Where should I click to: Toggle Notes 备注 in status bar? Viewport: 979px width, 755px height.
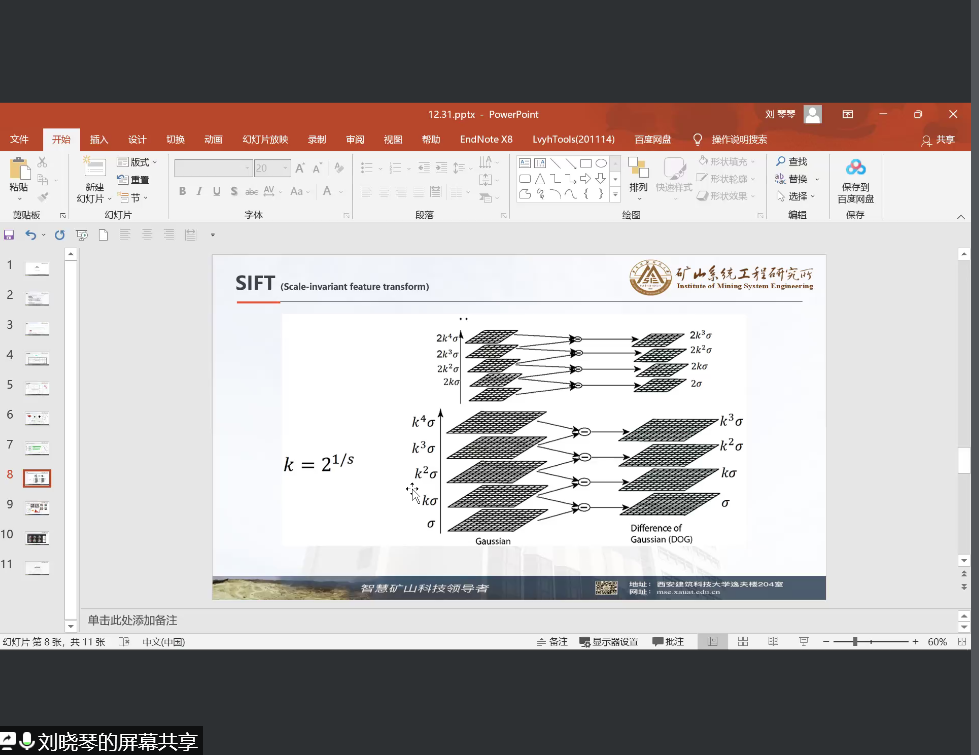(552, 641)
